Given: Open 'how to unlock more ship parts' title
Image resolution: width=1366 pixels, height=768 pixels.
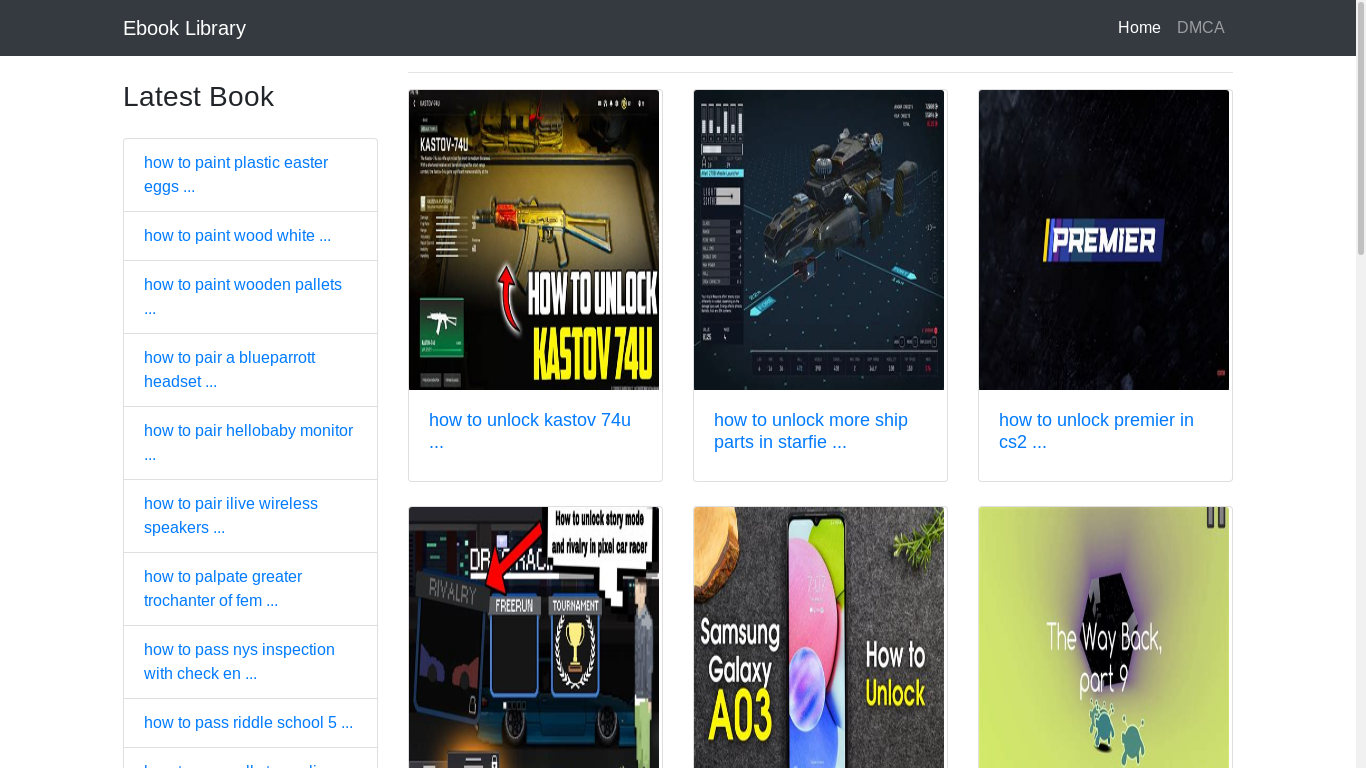Looking at the screenshot, I should [811, 431].
